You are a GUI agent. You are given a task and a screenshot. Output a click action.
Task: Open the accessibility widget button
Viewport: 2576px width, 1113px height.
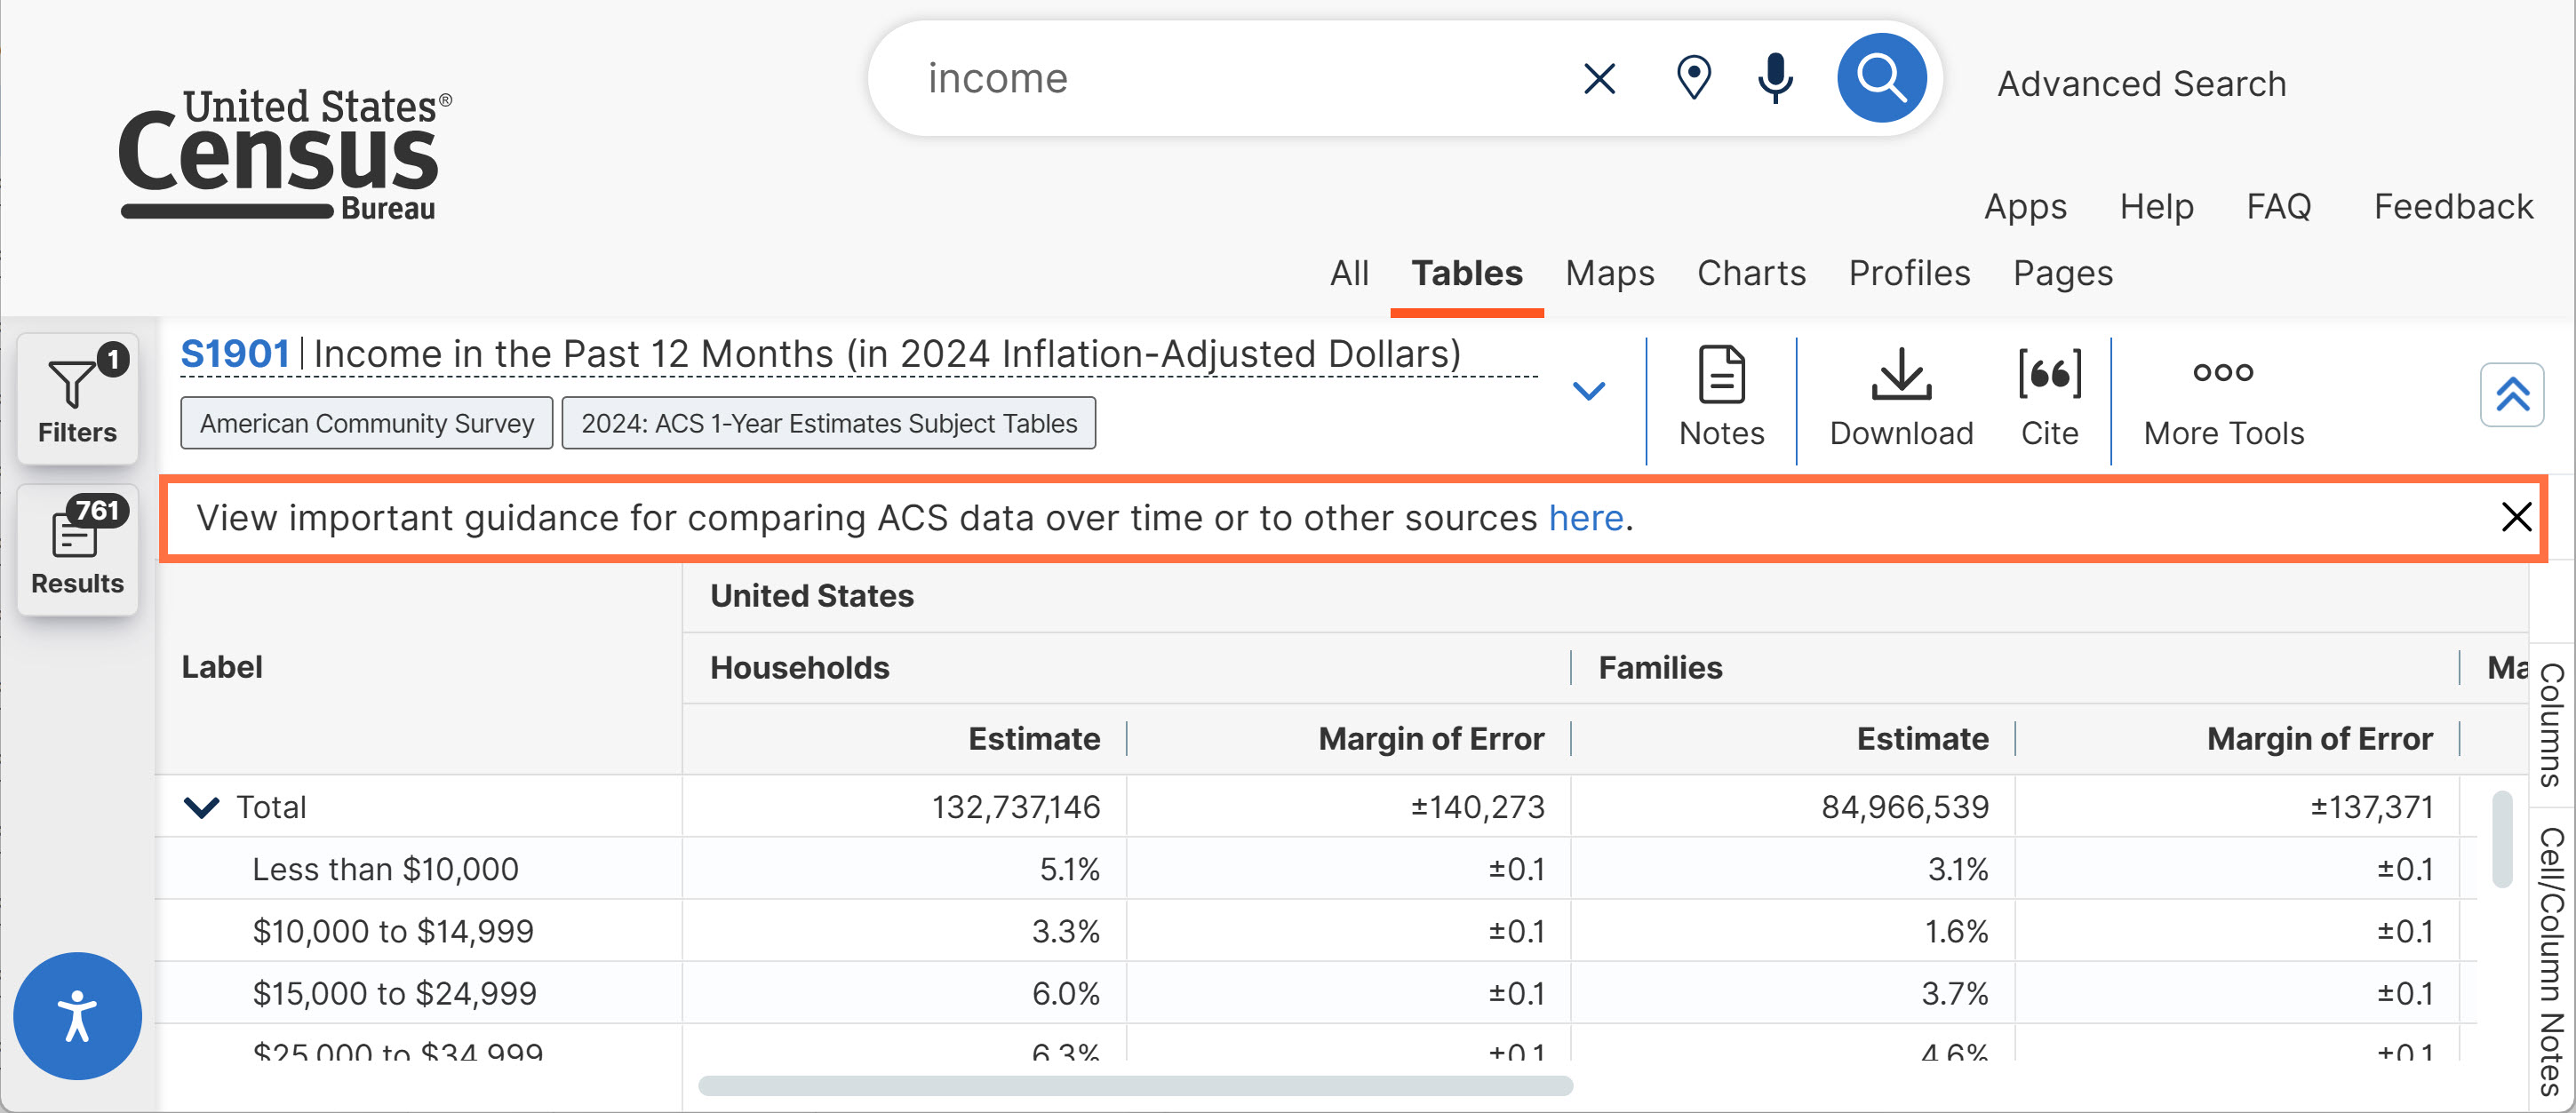(77, 1015)
